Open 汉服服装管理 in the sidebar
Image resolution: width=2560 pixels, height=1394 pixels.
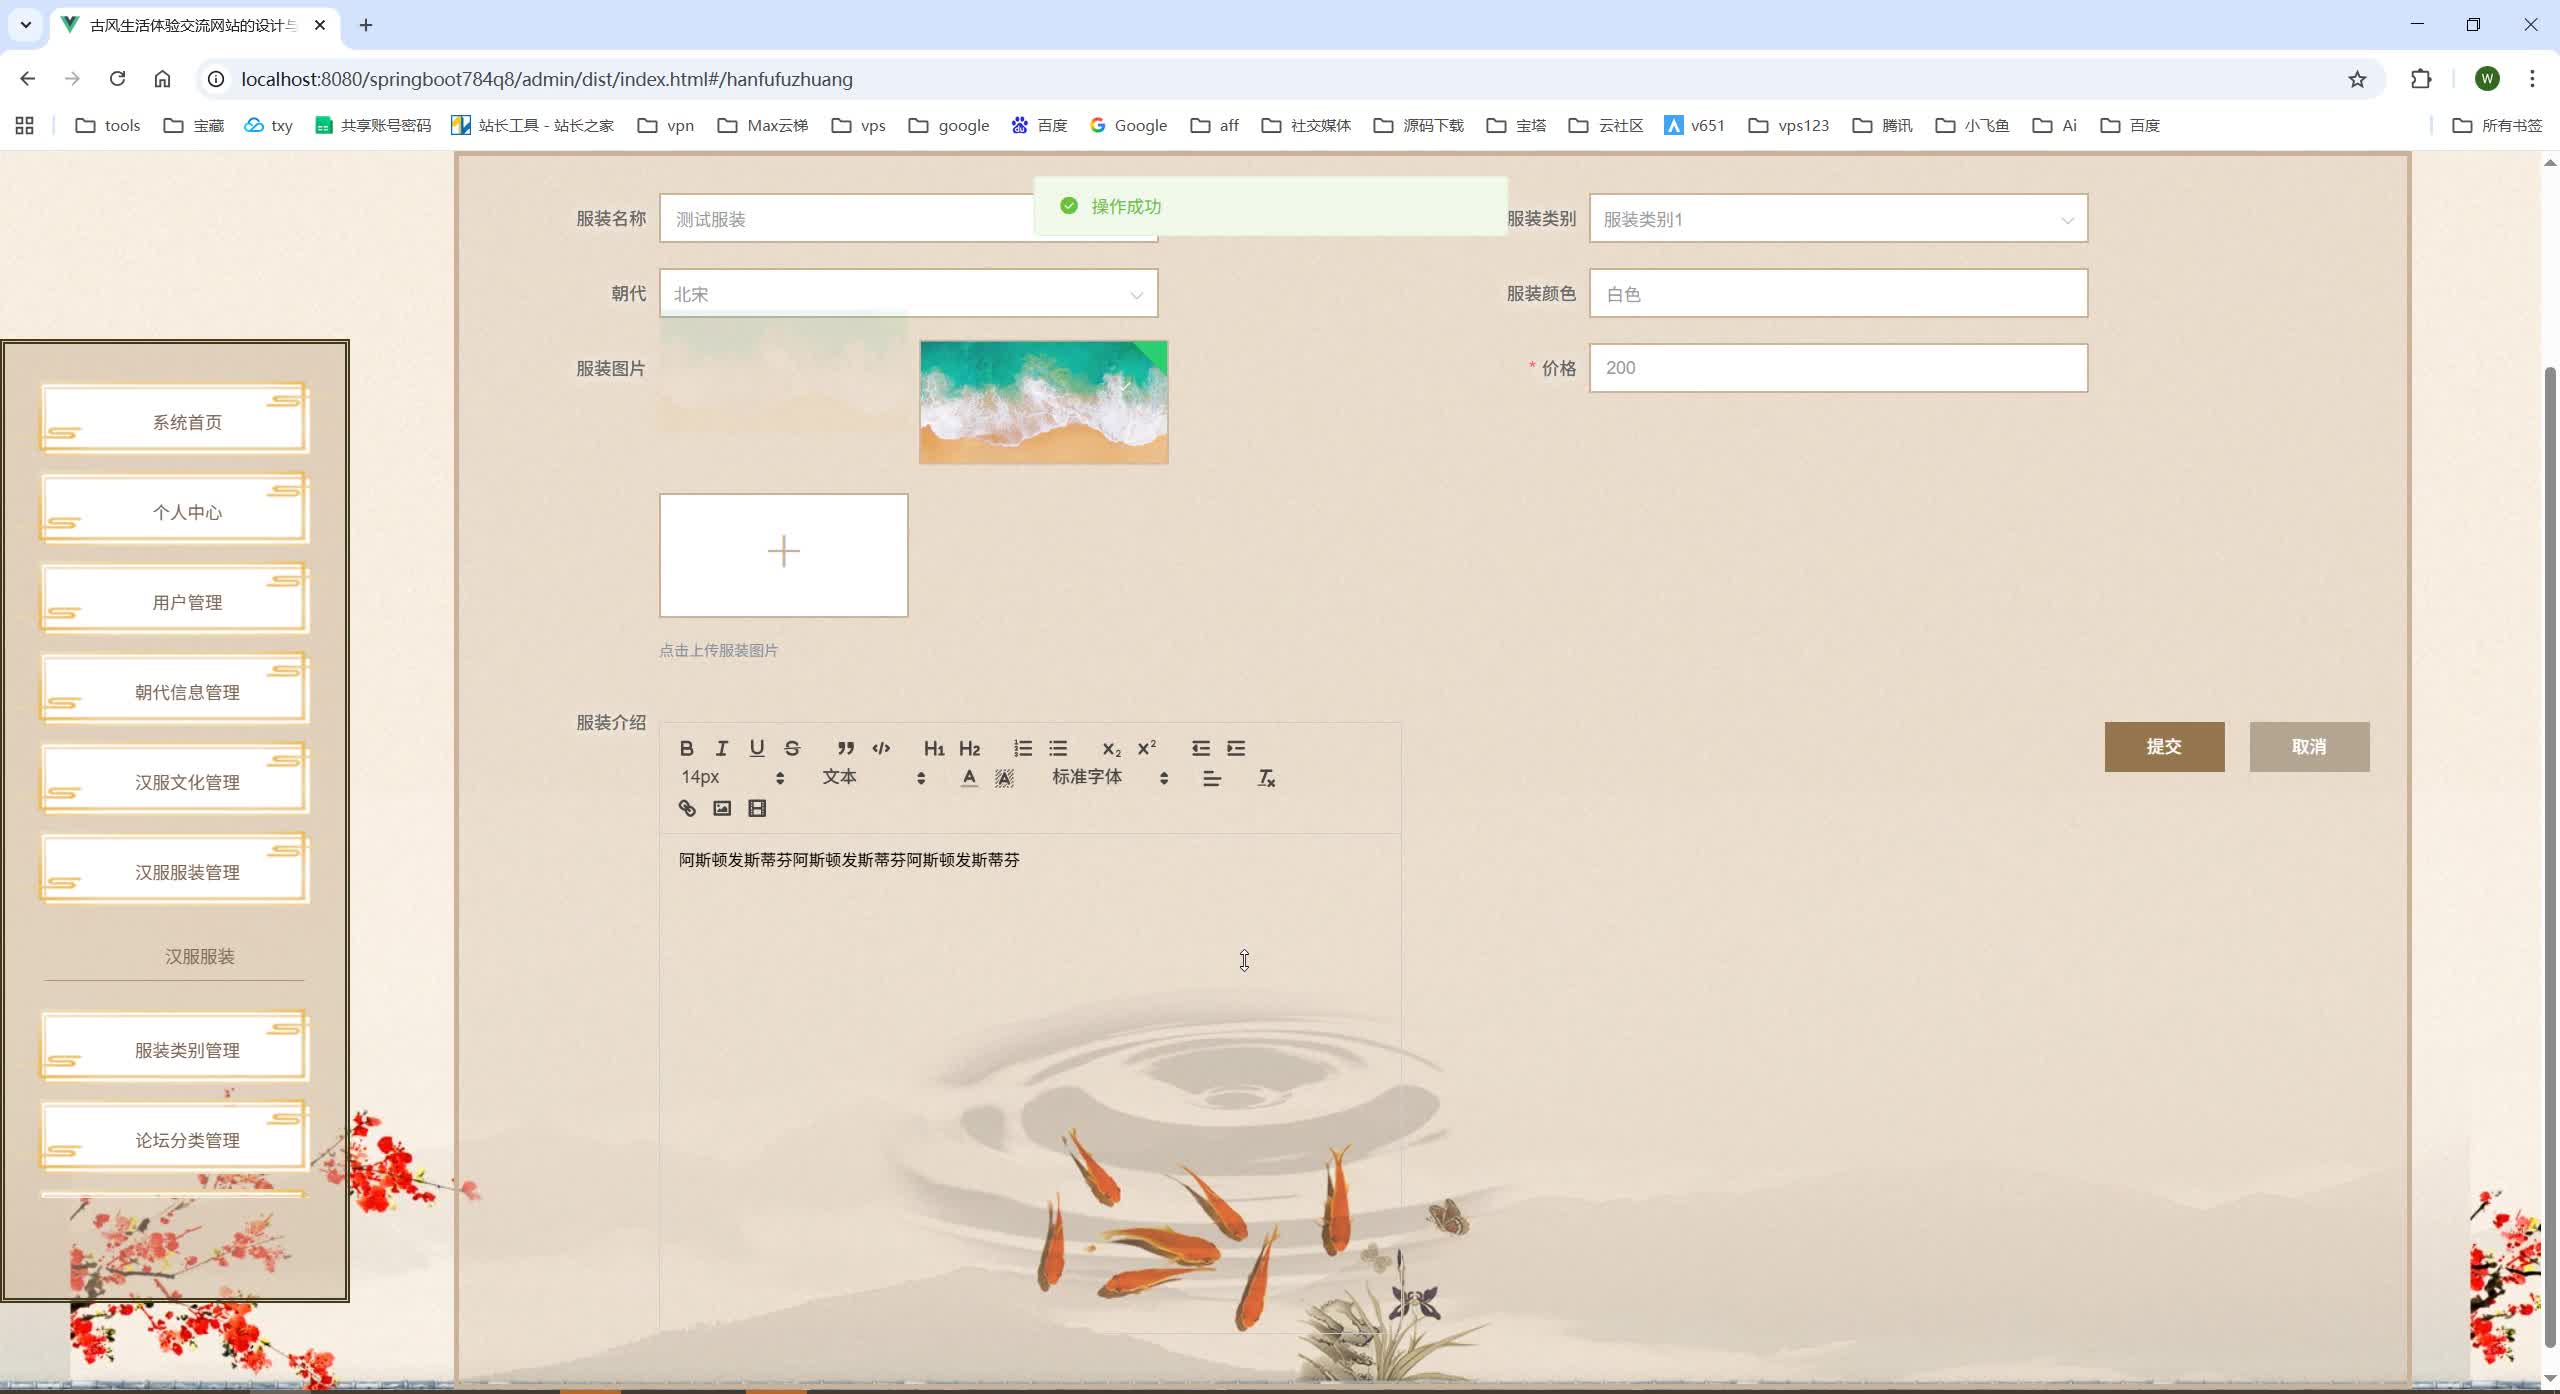click(186, 870)
